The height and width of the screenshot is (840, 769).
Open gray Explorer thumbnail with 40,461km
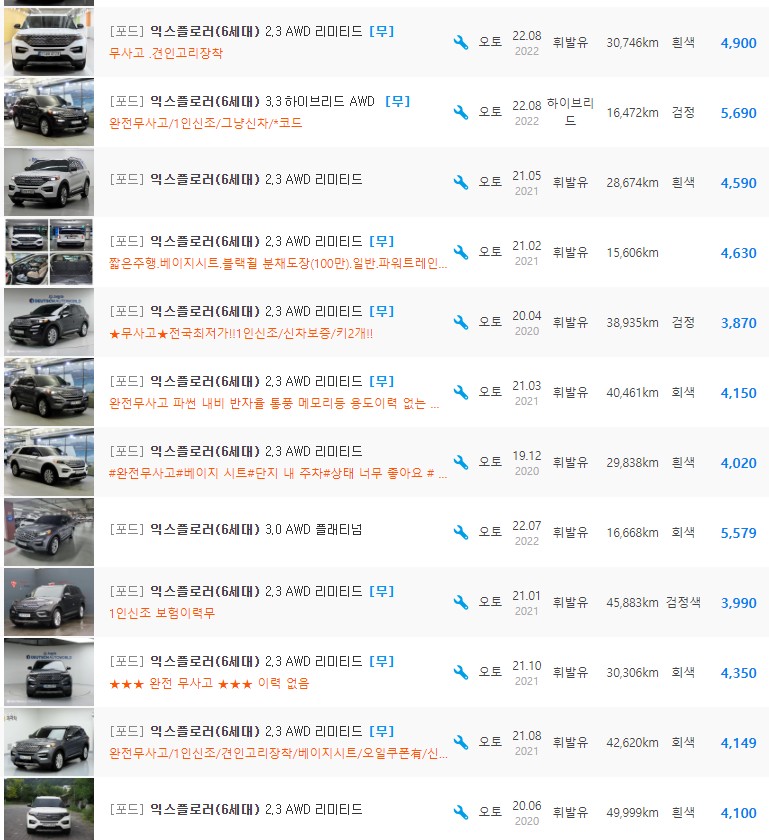49,392
